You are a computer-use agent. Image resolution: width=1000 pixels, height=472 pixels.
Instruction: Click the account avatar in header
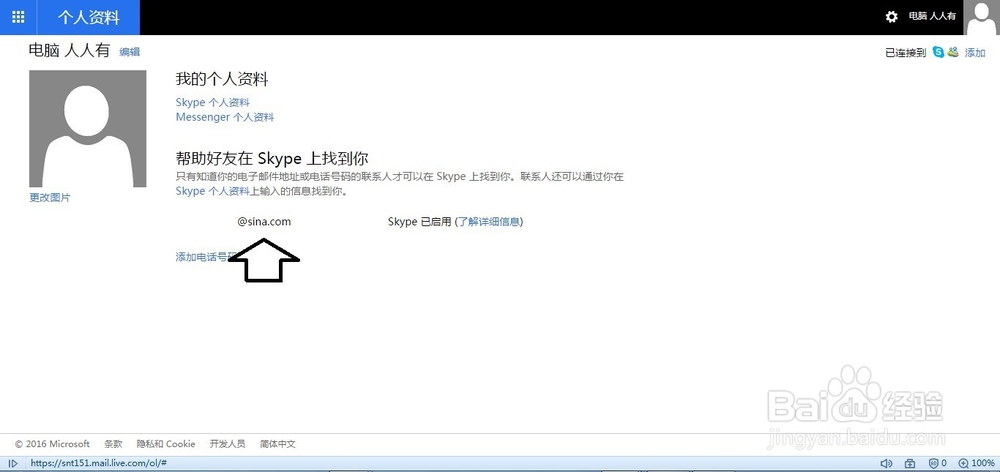982,17
